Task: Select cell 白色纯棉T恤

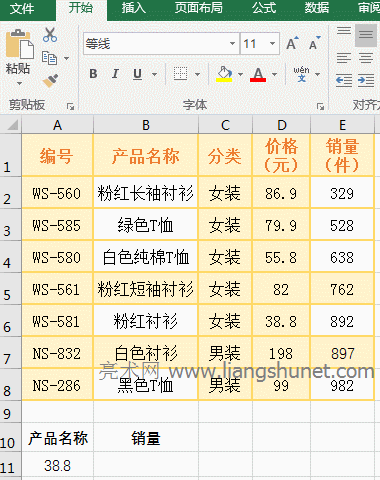Action: pyautogui.click(x=146, y=257)
